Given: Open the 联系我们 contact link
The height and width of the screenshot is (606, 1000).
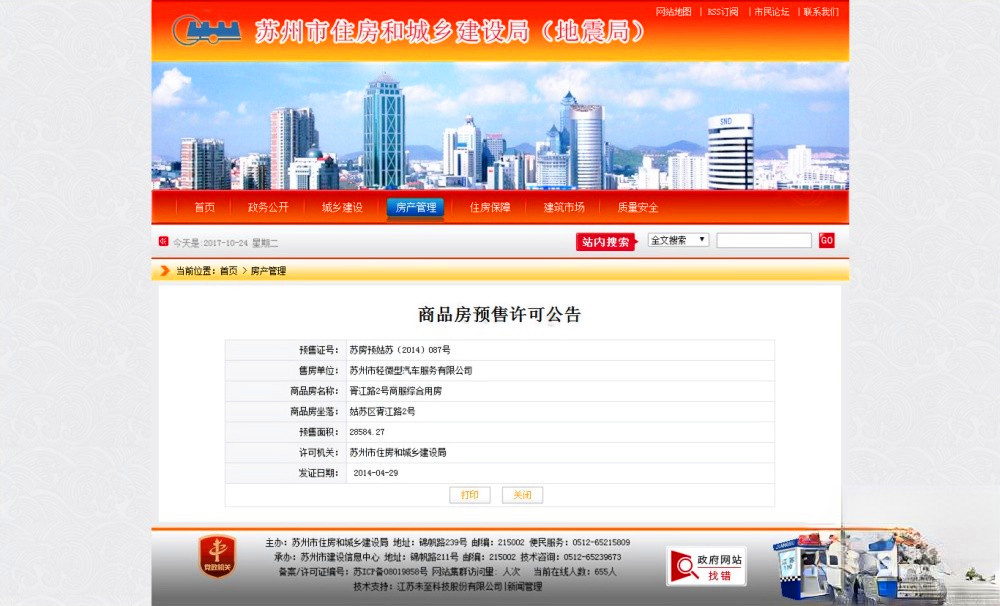Looking at the screenshot, I should (820, 10).
